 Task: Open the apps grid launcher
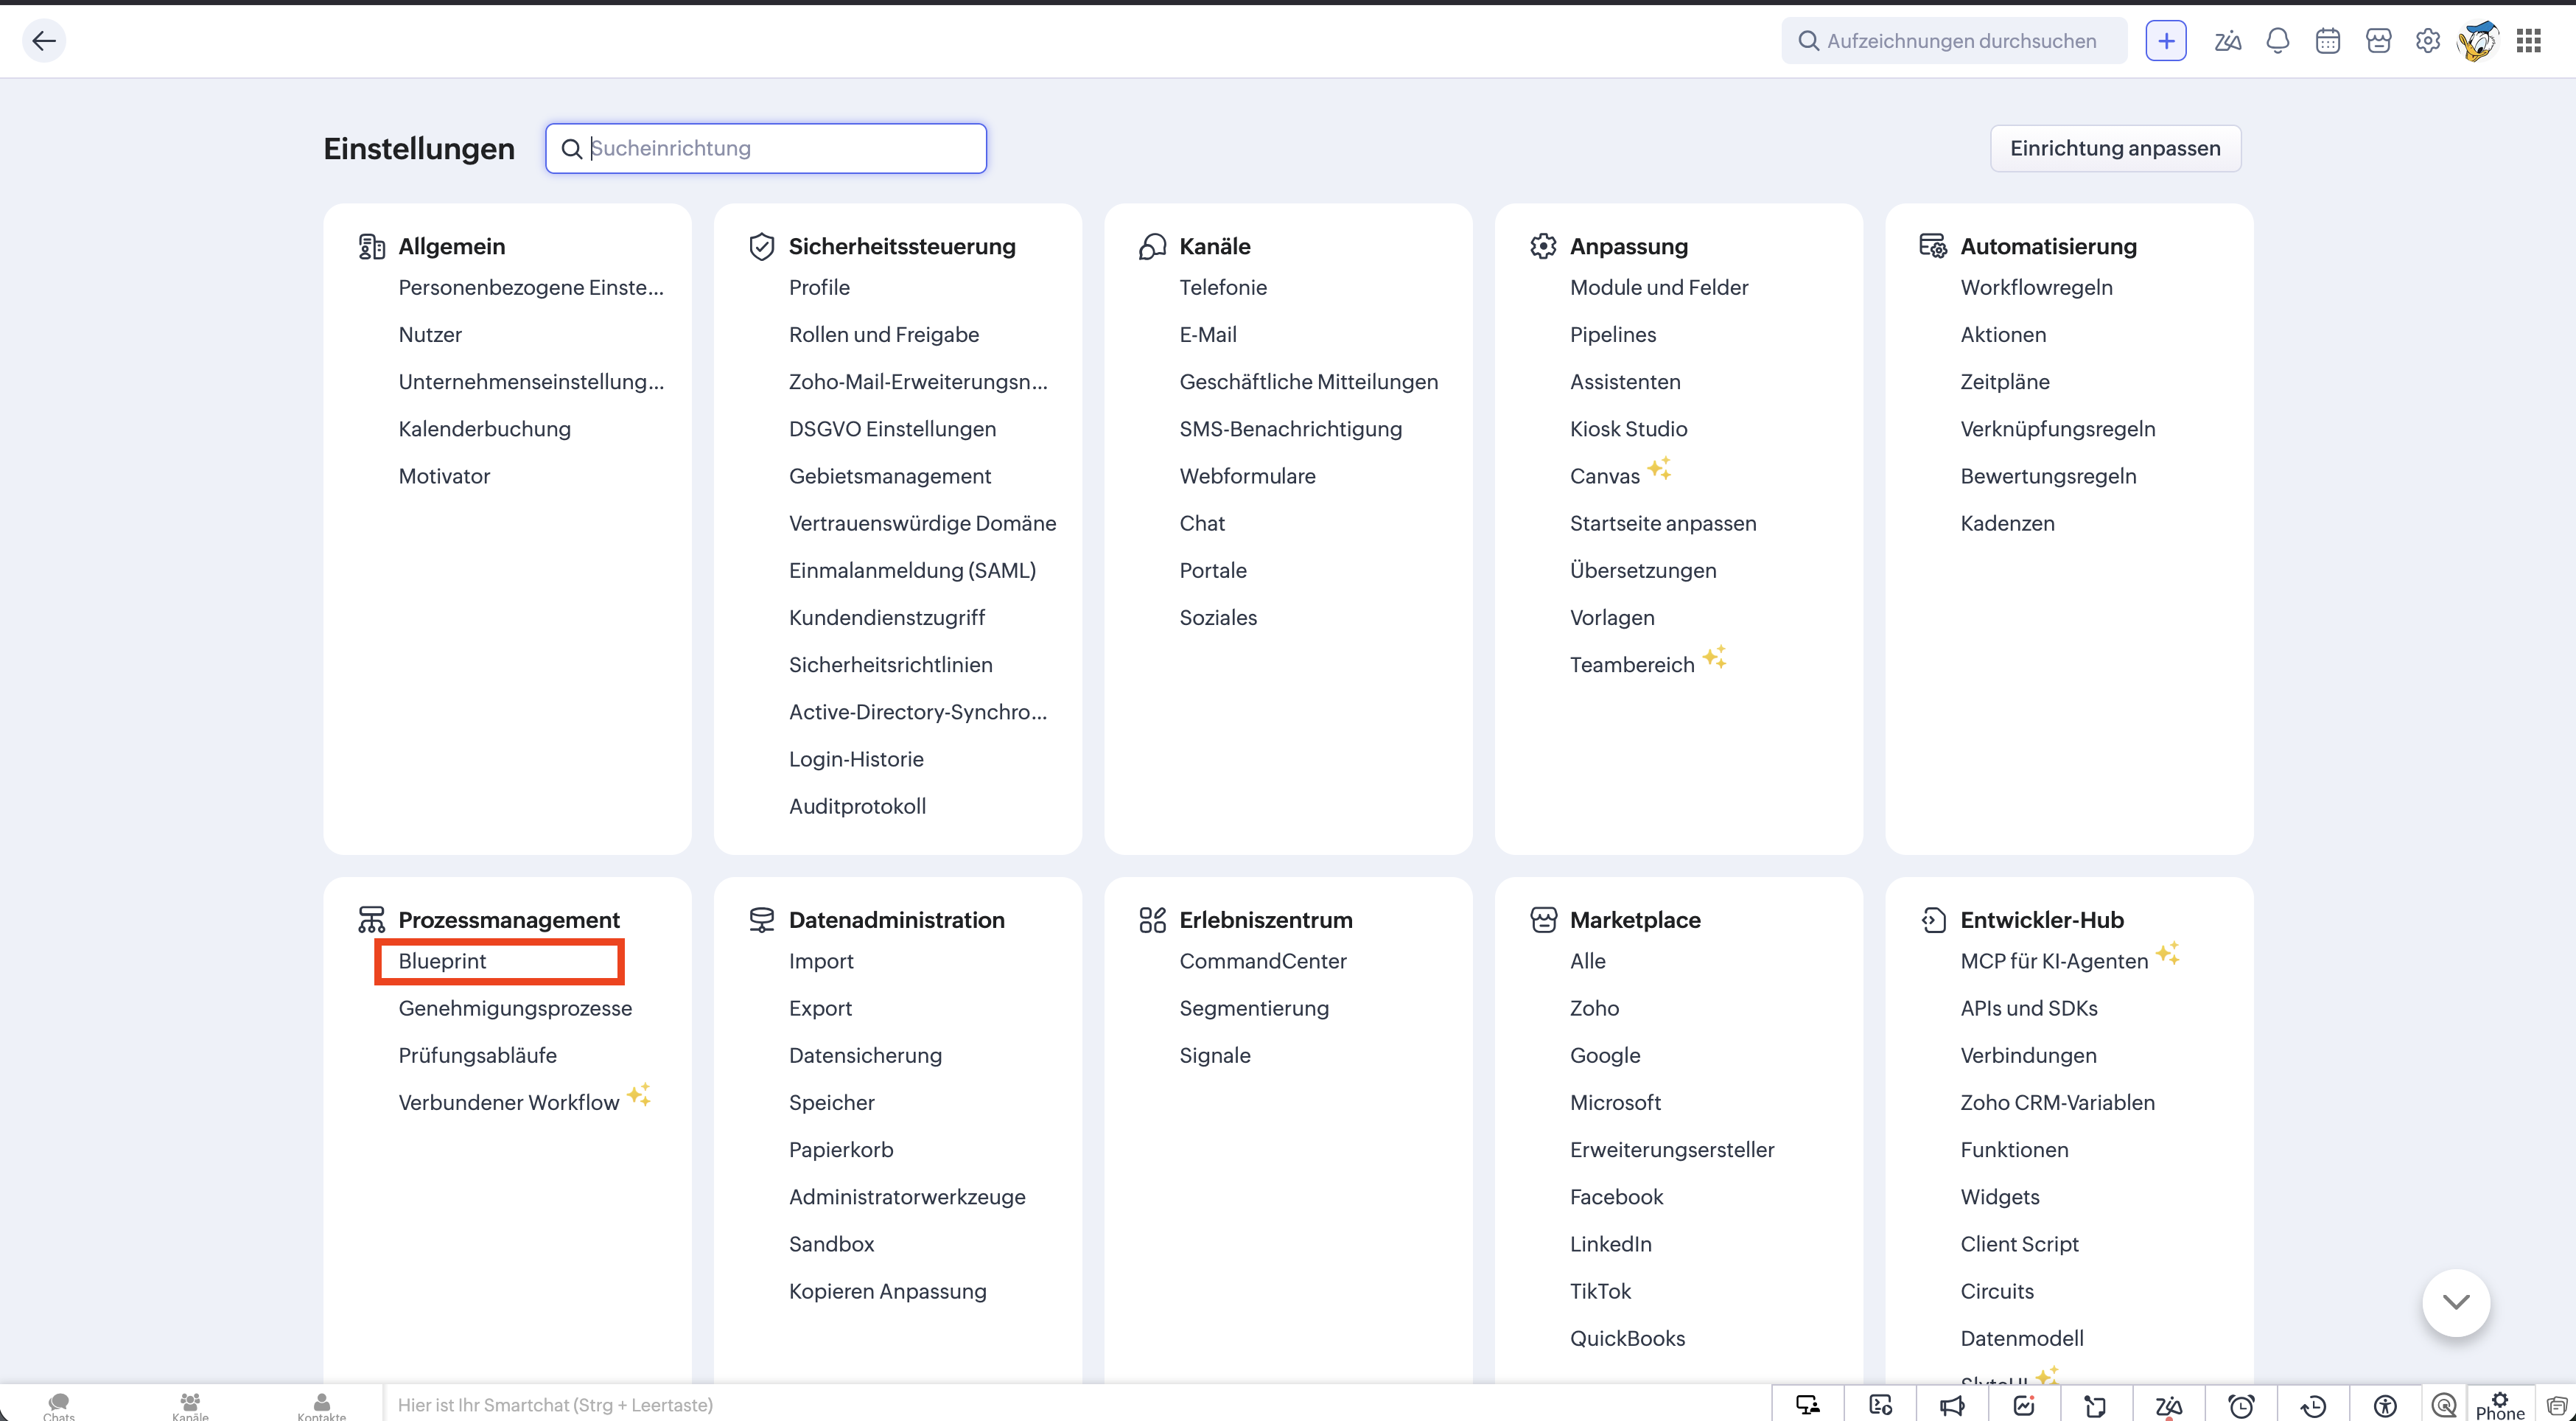pos(2529,41)
